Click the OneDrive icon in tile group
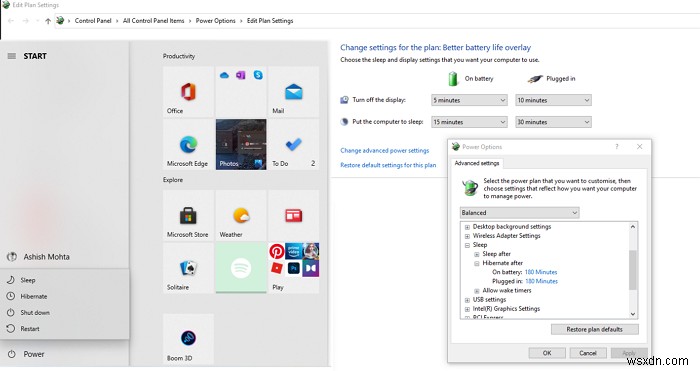This screenshot has width=700, height=371. (224, 75)
